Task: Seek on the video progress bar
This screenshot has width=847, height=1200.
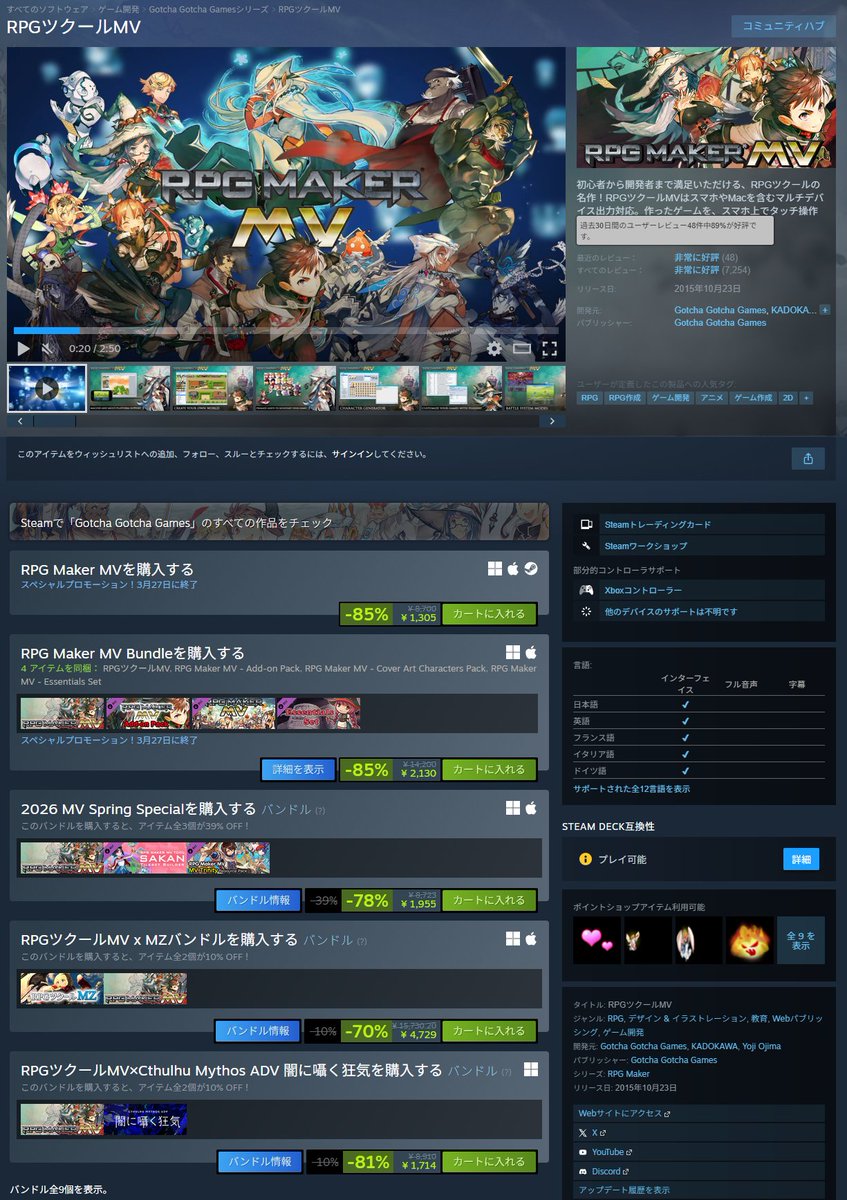Action: [286, 330]
